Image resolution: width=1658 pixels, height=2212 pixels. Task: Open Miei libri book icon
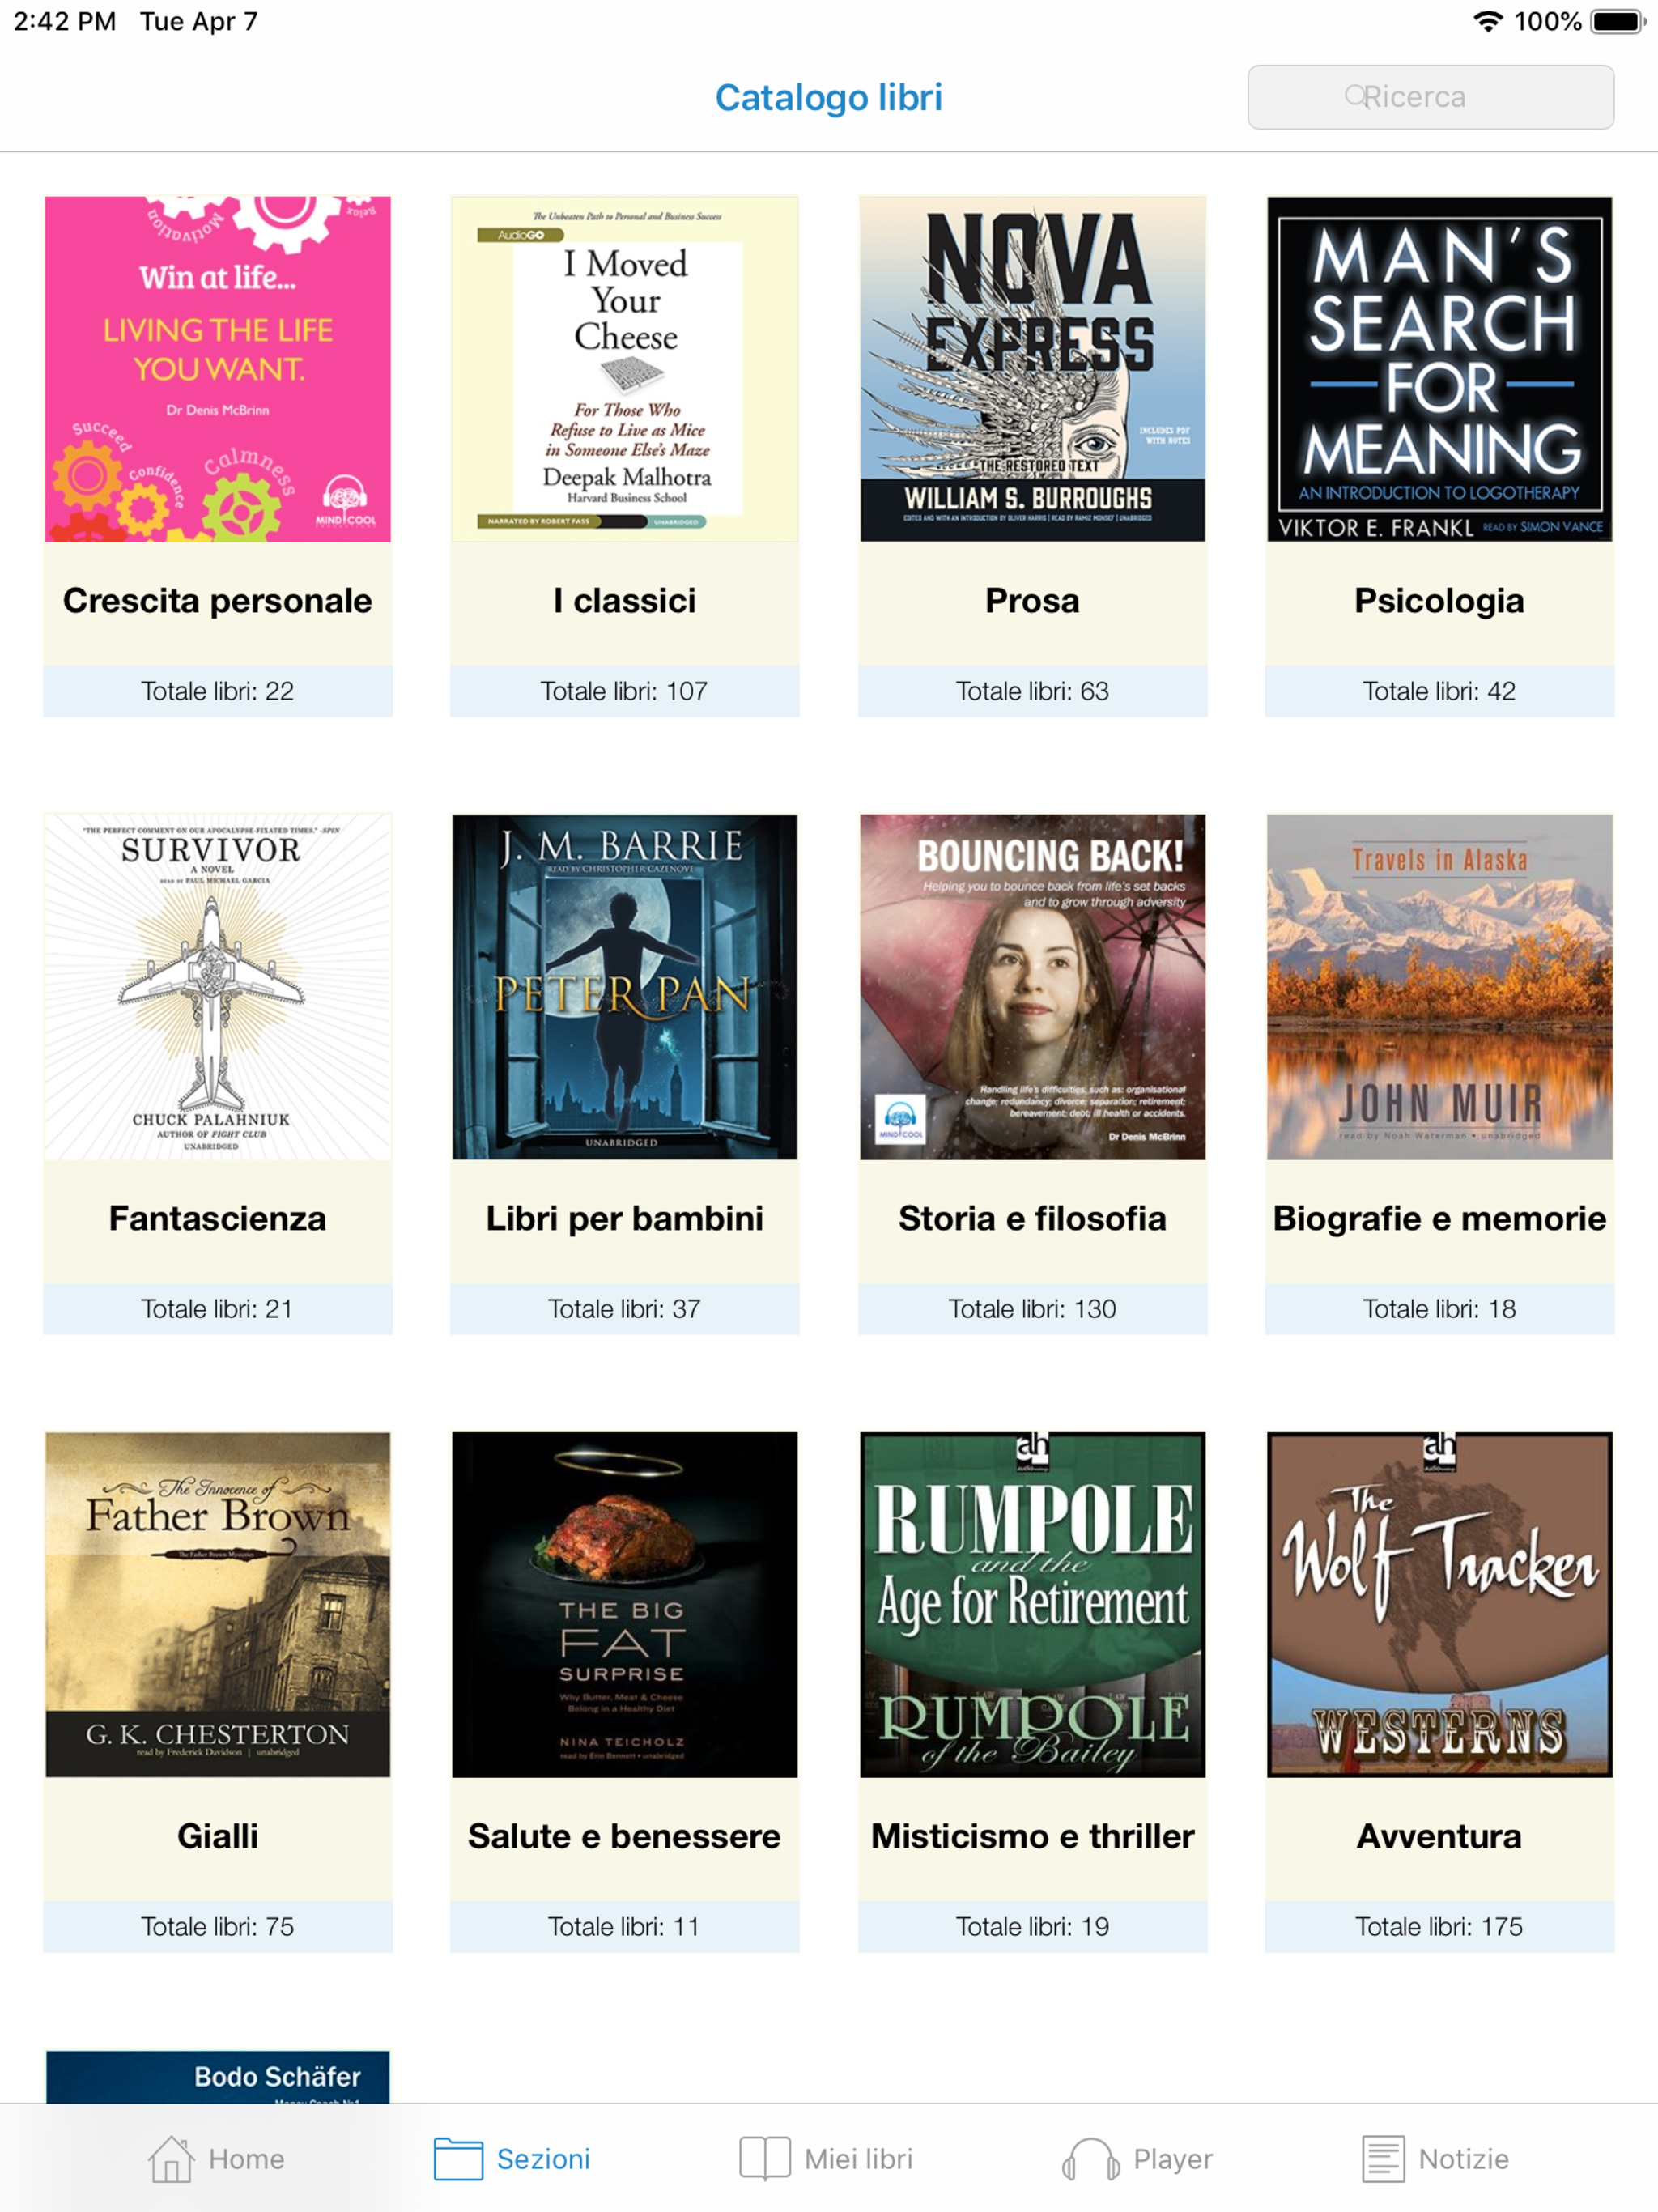765,2159
